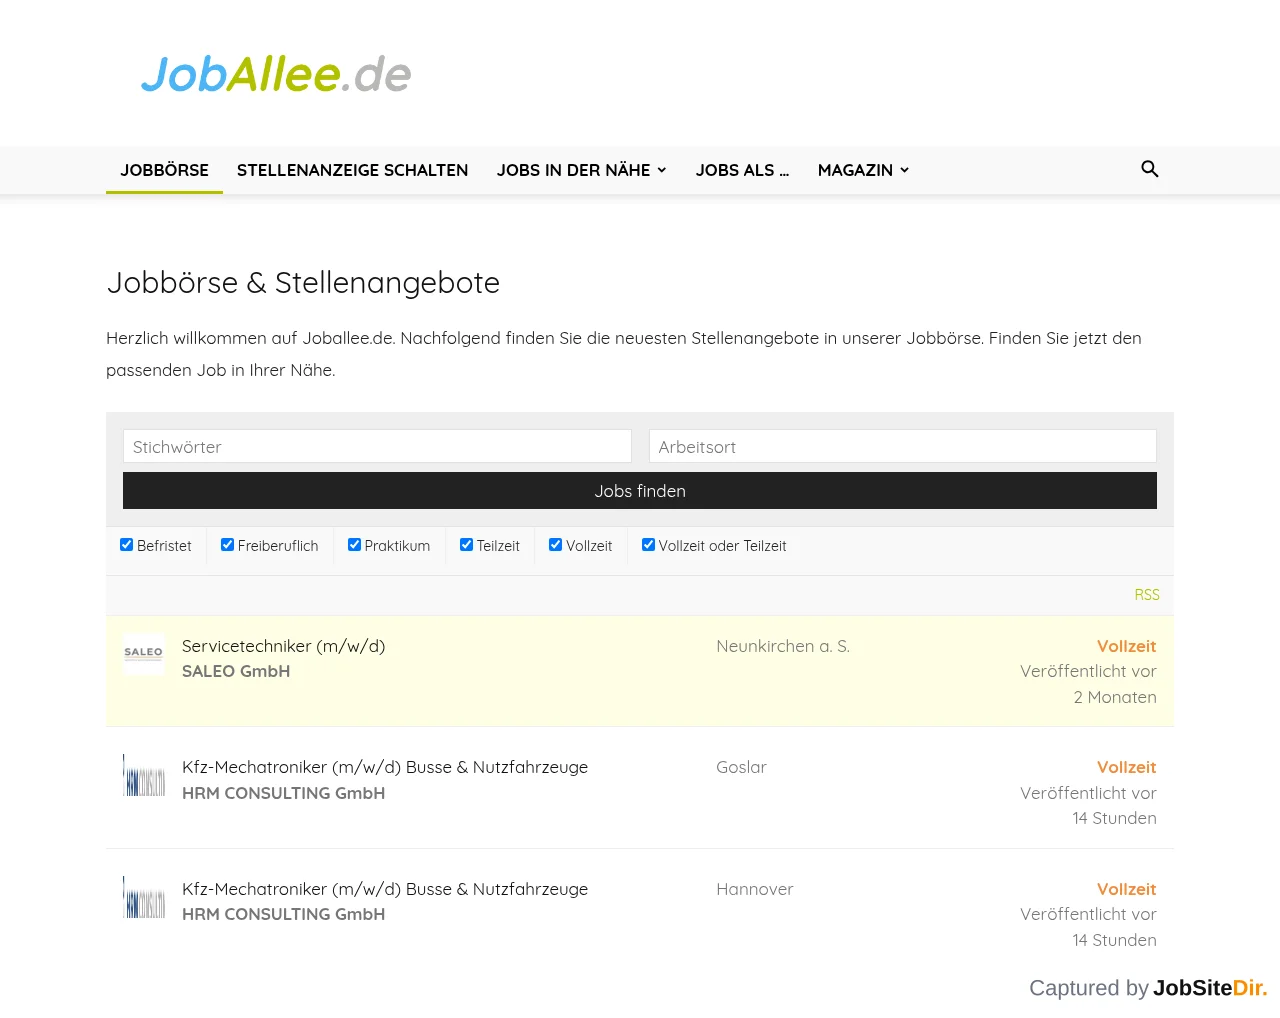Open Kfz-Mechatroniker job title in Hannover row

pyautogui.click(x=385, y=889)
